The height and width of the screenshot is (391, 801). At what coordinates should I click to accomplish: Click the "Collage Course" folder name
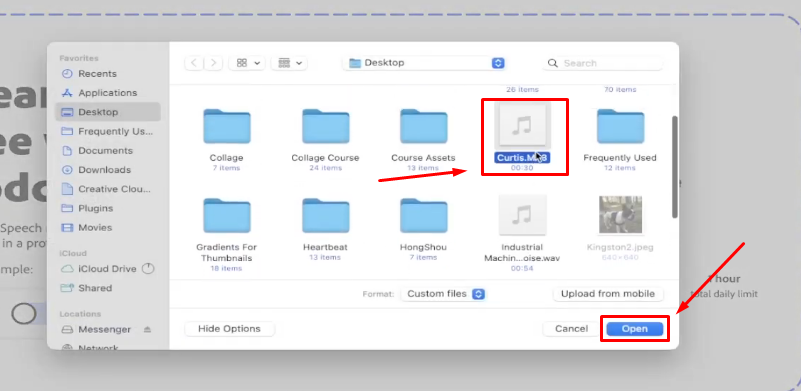click(x=325, y=158)
